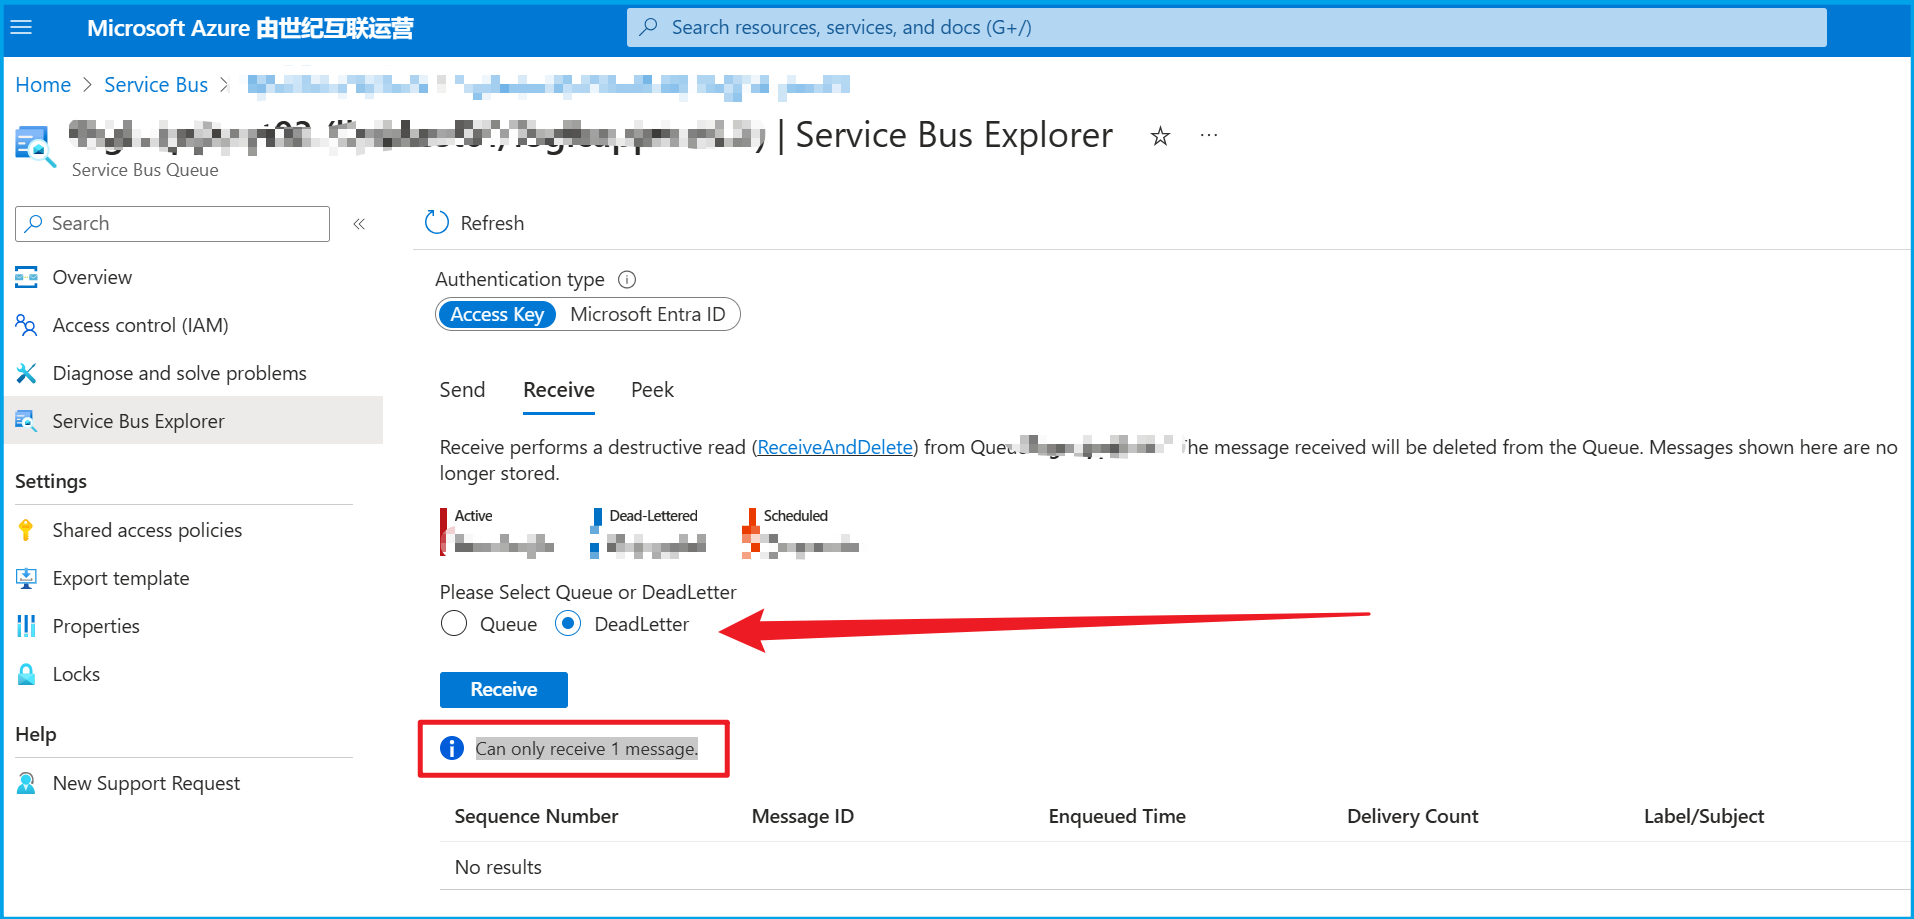The height and width of the screenshot is (919, 1914).
Task: Open Locks settings page
Action: (x=76, y=674)
